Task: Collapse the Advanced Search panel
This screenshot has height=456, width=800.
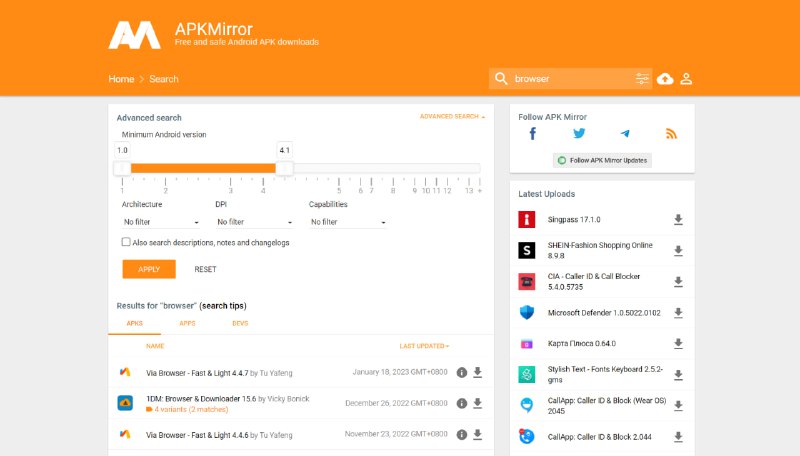Action: pos(452,116)
